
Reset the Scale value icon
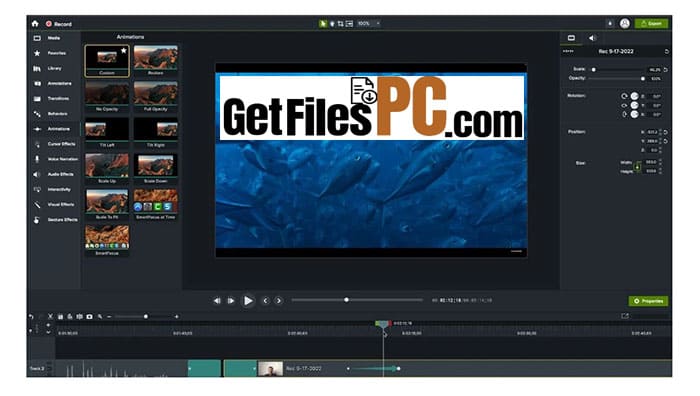[666, 70]
